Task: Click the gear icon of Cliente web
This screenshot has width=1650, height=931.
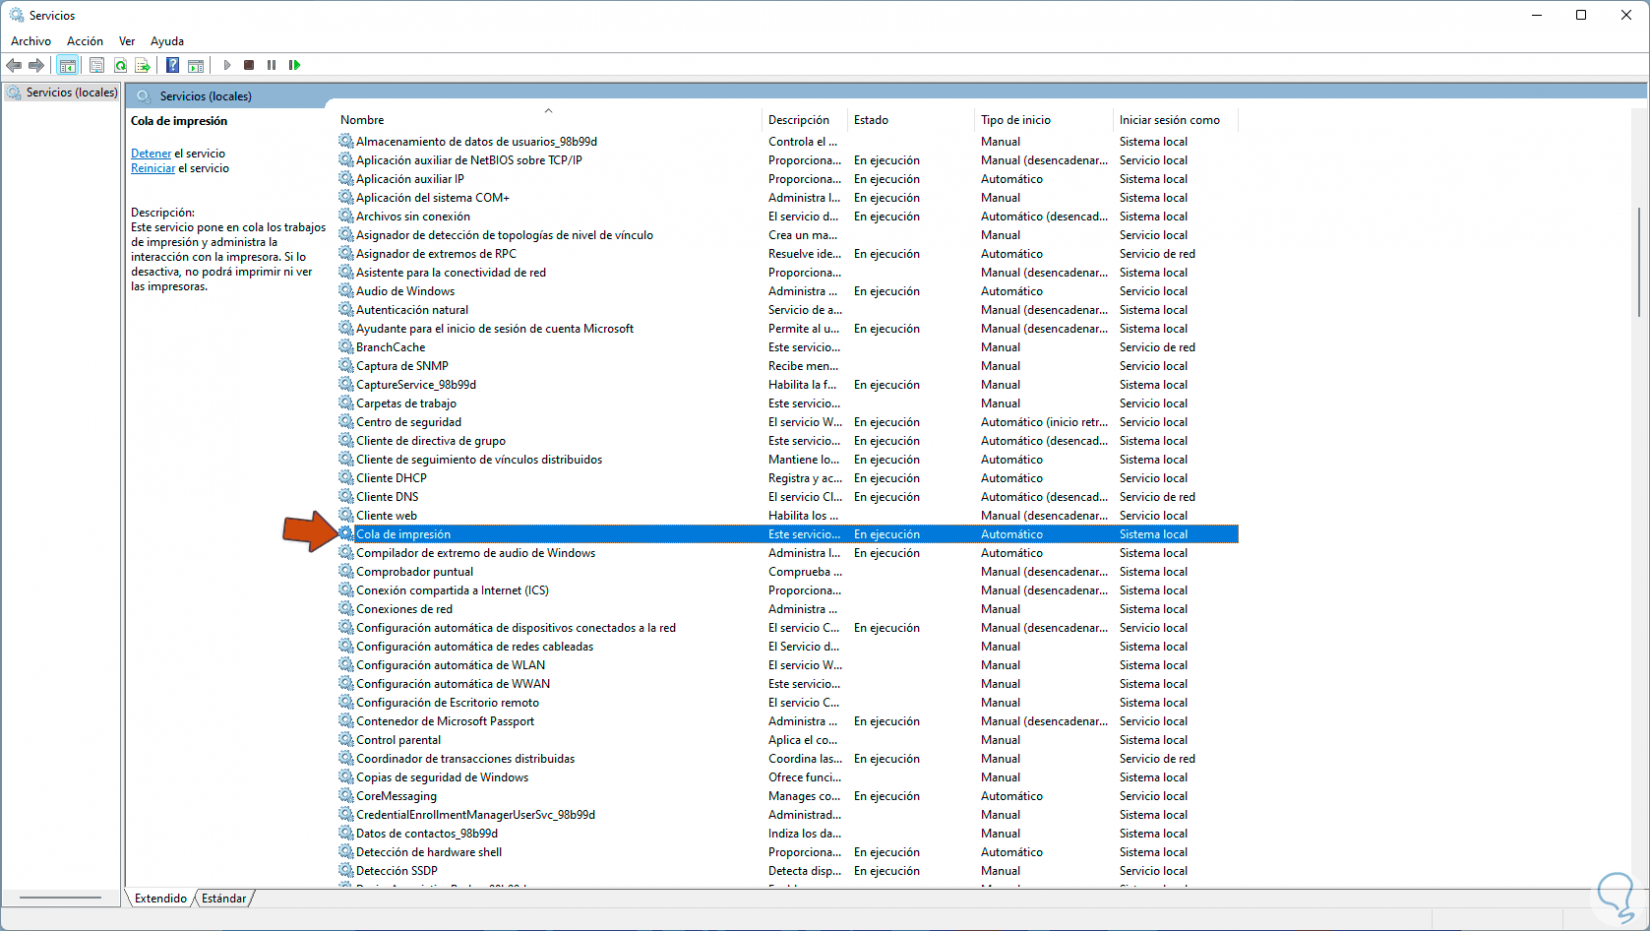Action: tap(346, 516)
